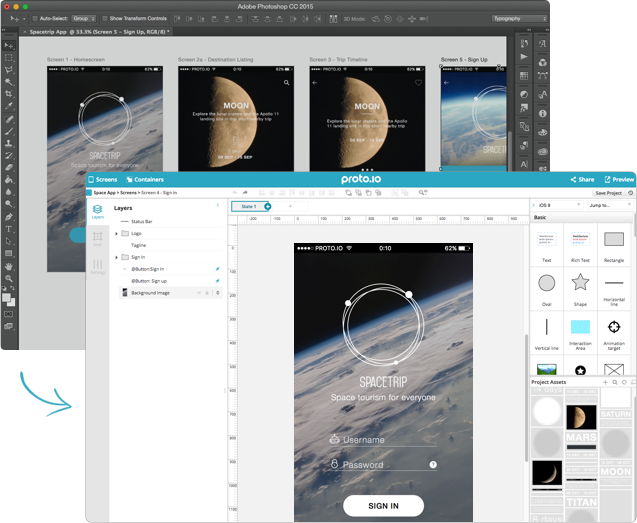Enable the Auto-Select checkbox
The width and height of the screenshot is (637, 523).
[33, 18]
